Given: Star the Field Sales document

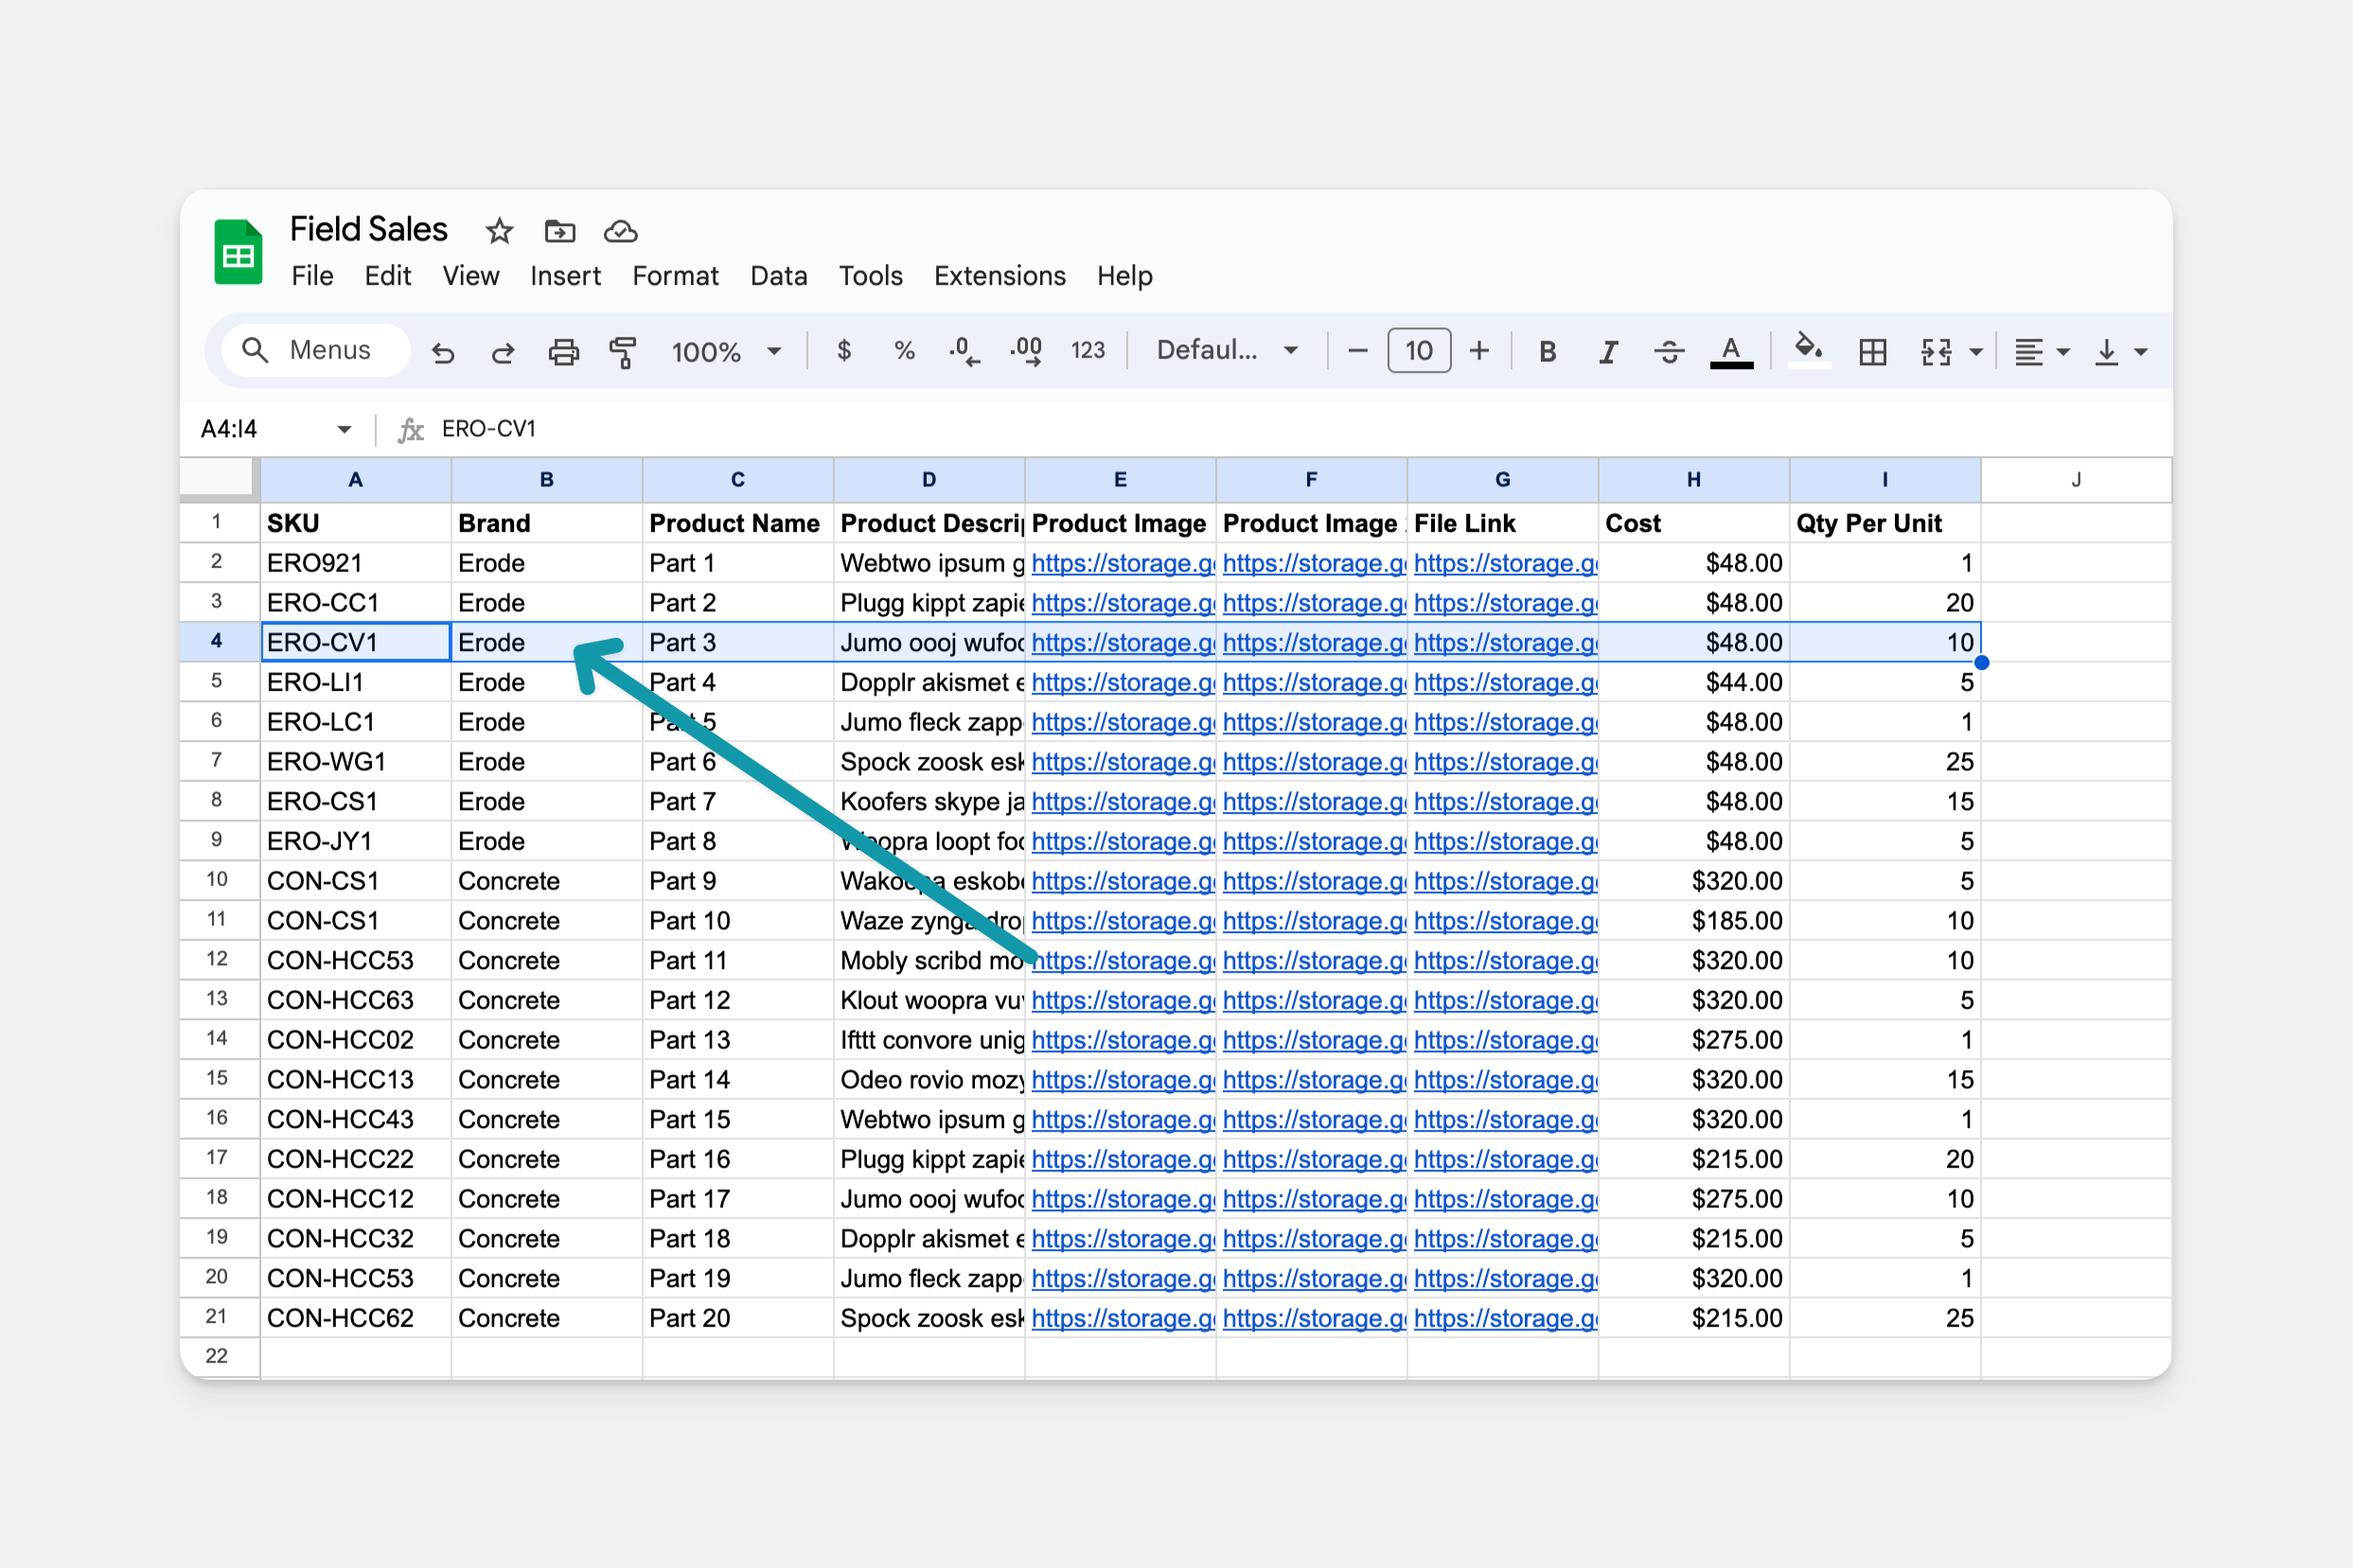Looking at the screenshot, I should 499,232.
